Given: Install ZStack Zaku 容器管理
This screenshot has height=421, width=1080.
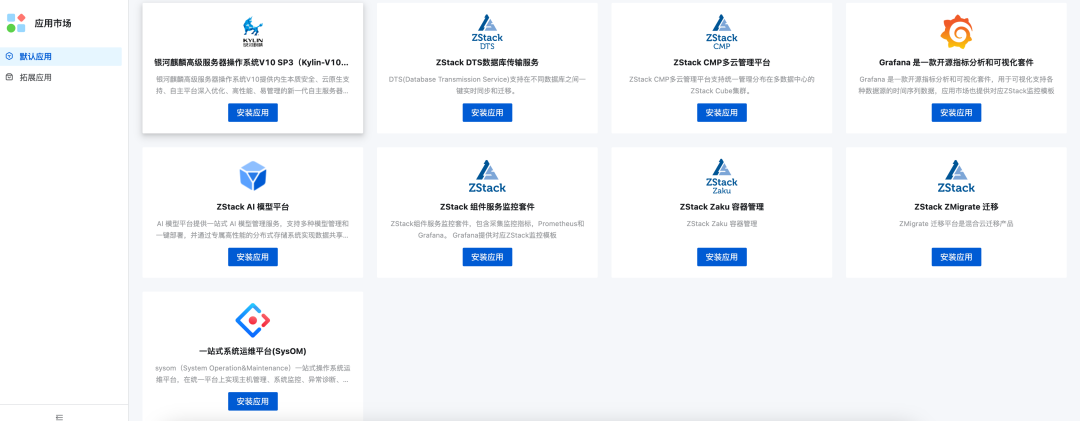Looking at the screenshot, I should 721,257.
